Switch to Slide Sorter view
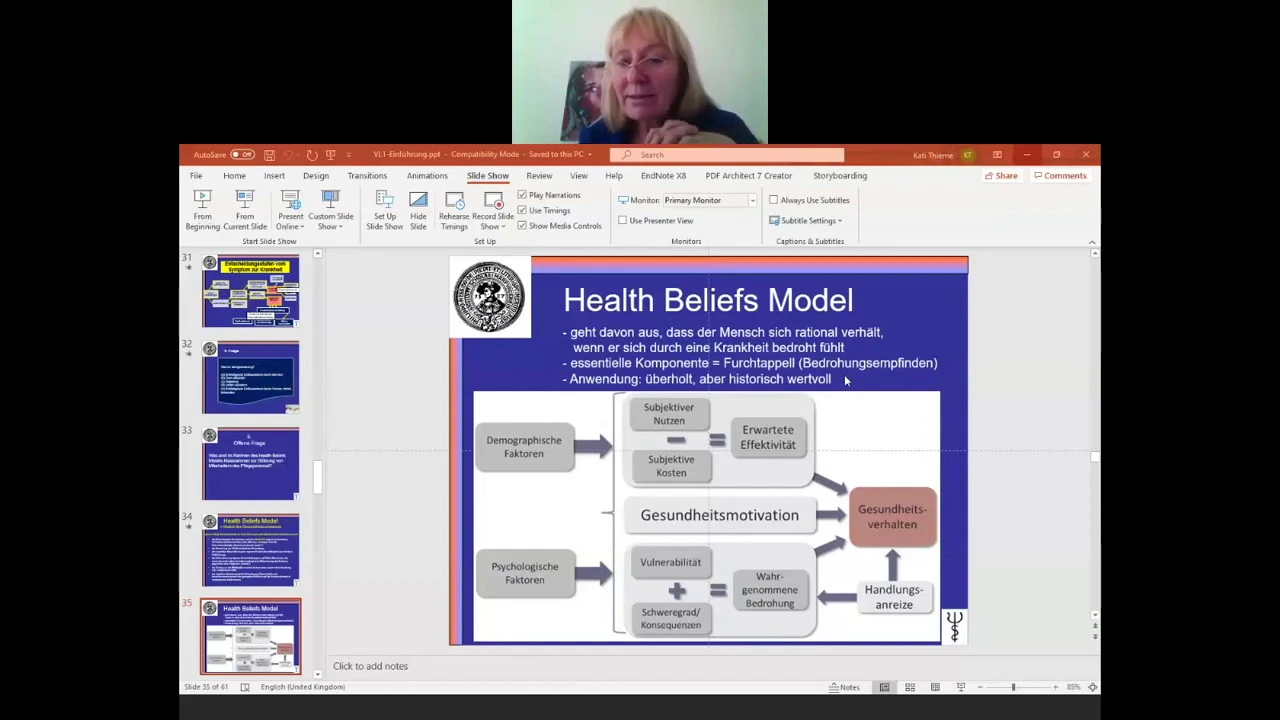The width and height of the screenshot is (1280, 720). tap(910, 687)
